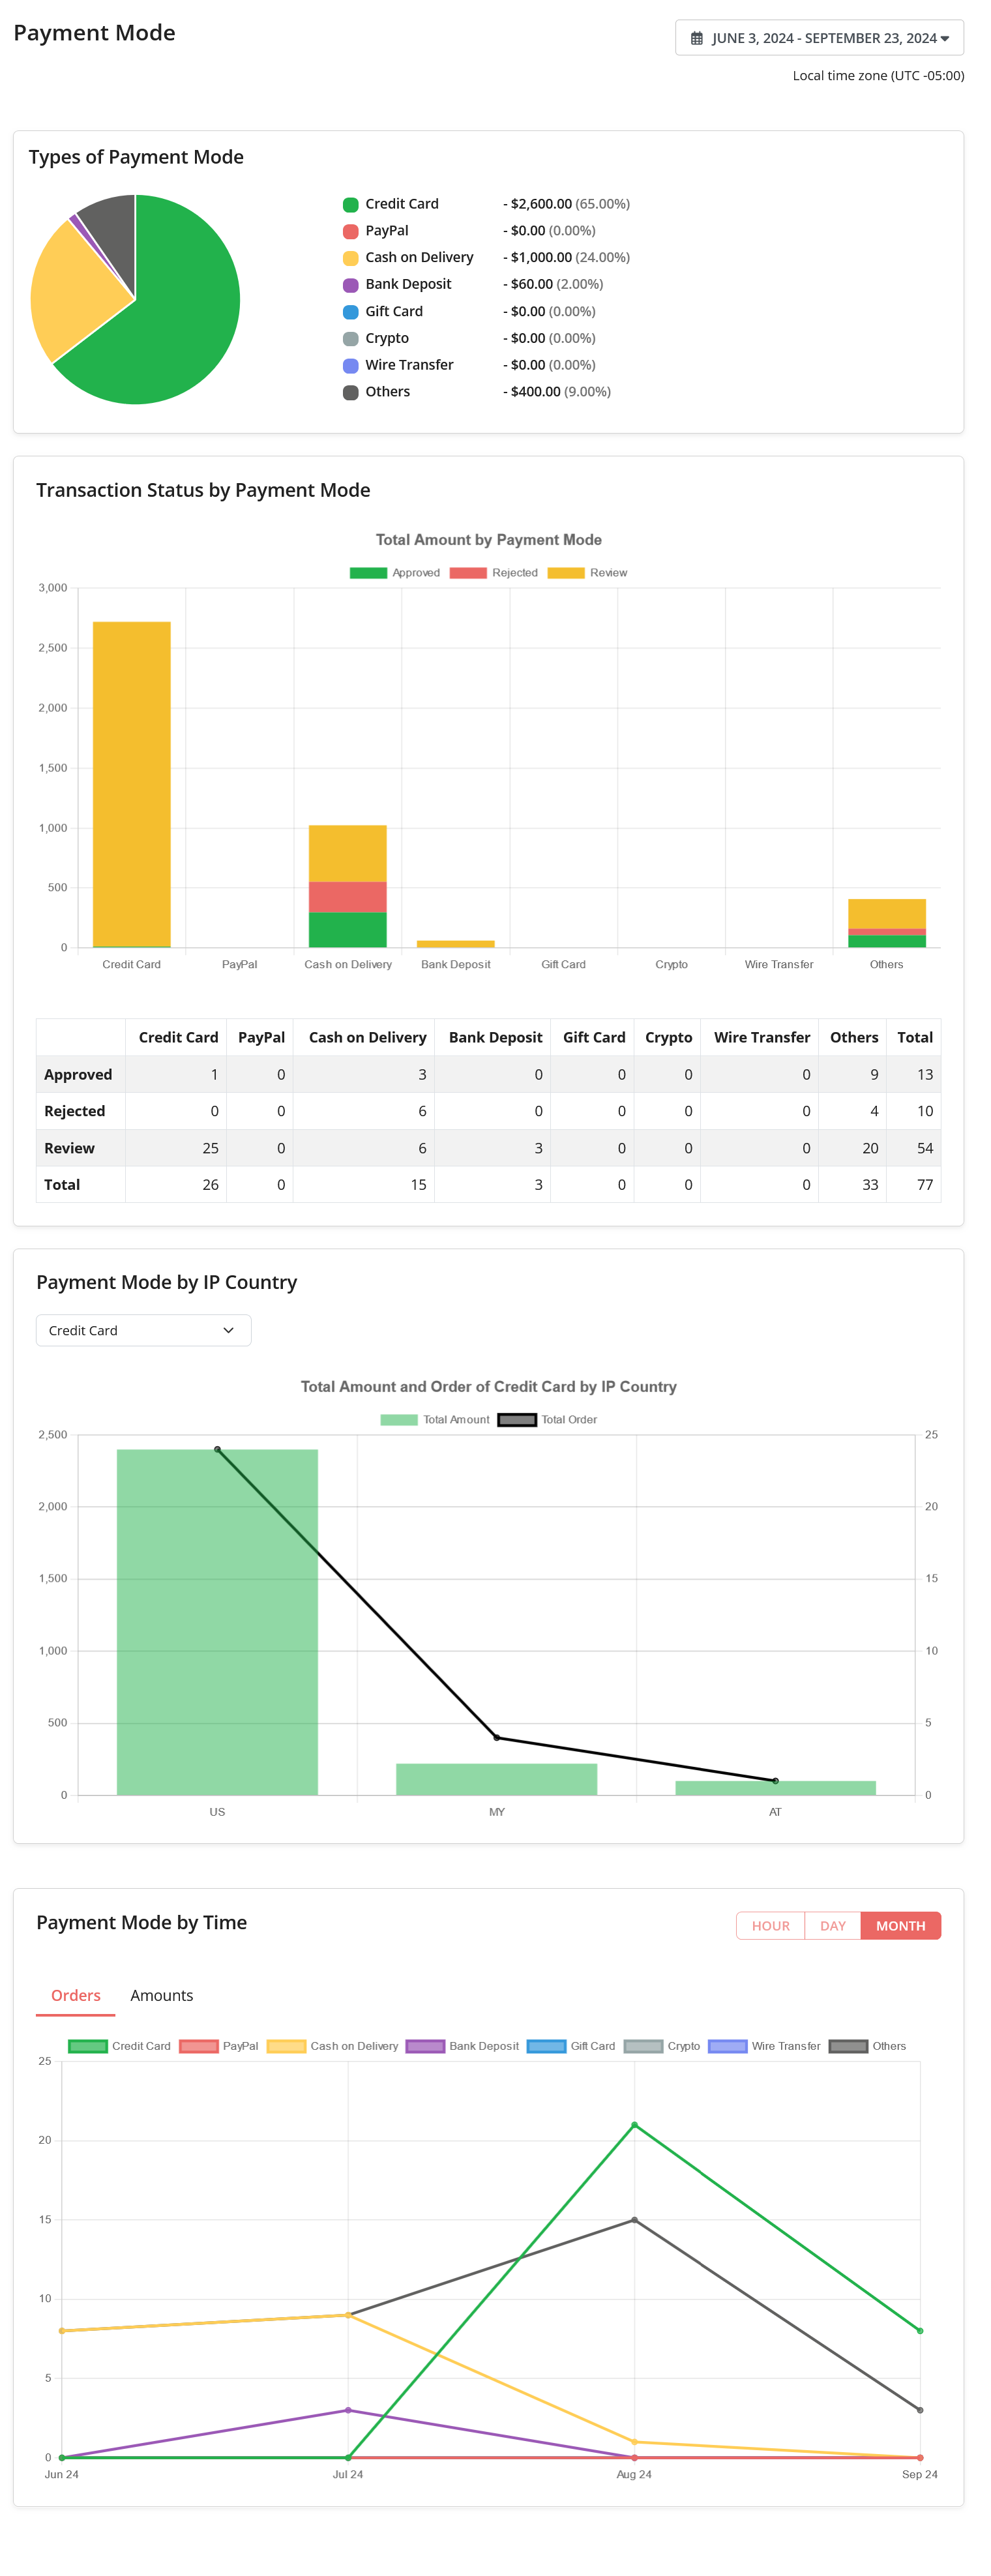The image size is (991, 2576).
Task: Click $2,600.00 Credit Card amount in legend
Action: point(541,204)
